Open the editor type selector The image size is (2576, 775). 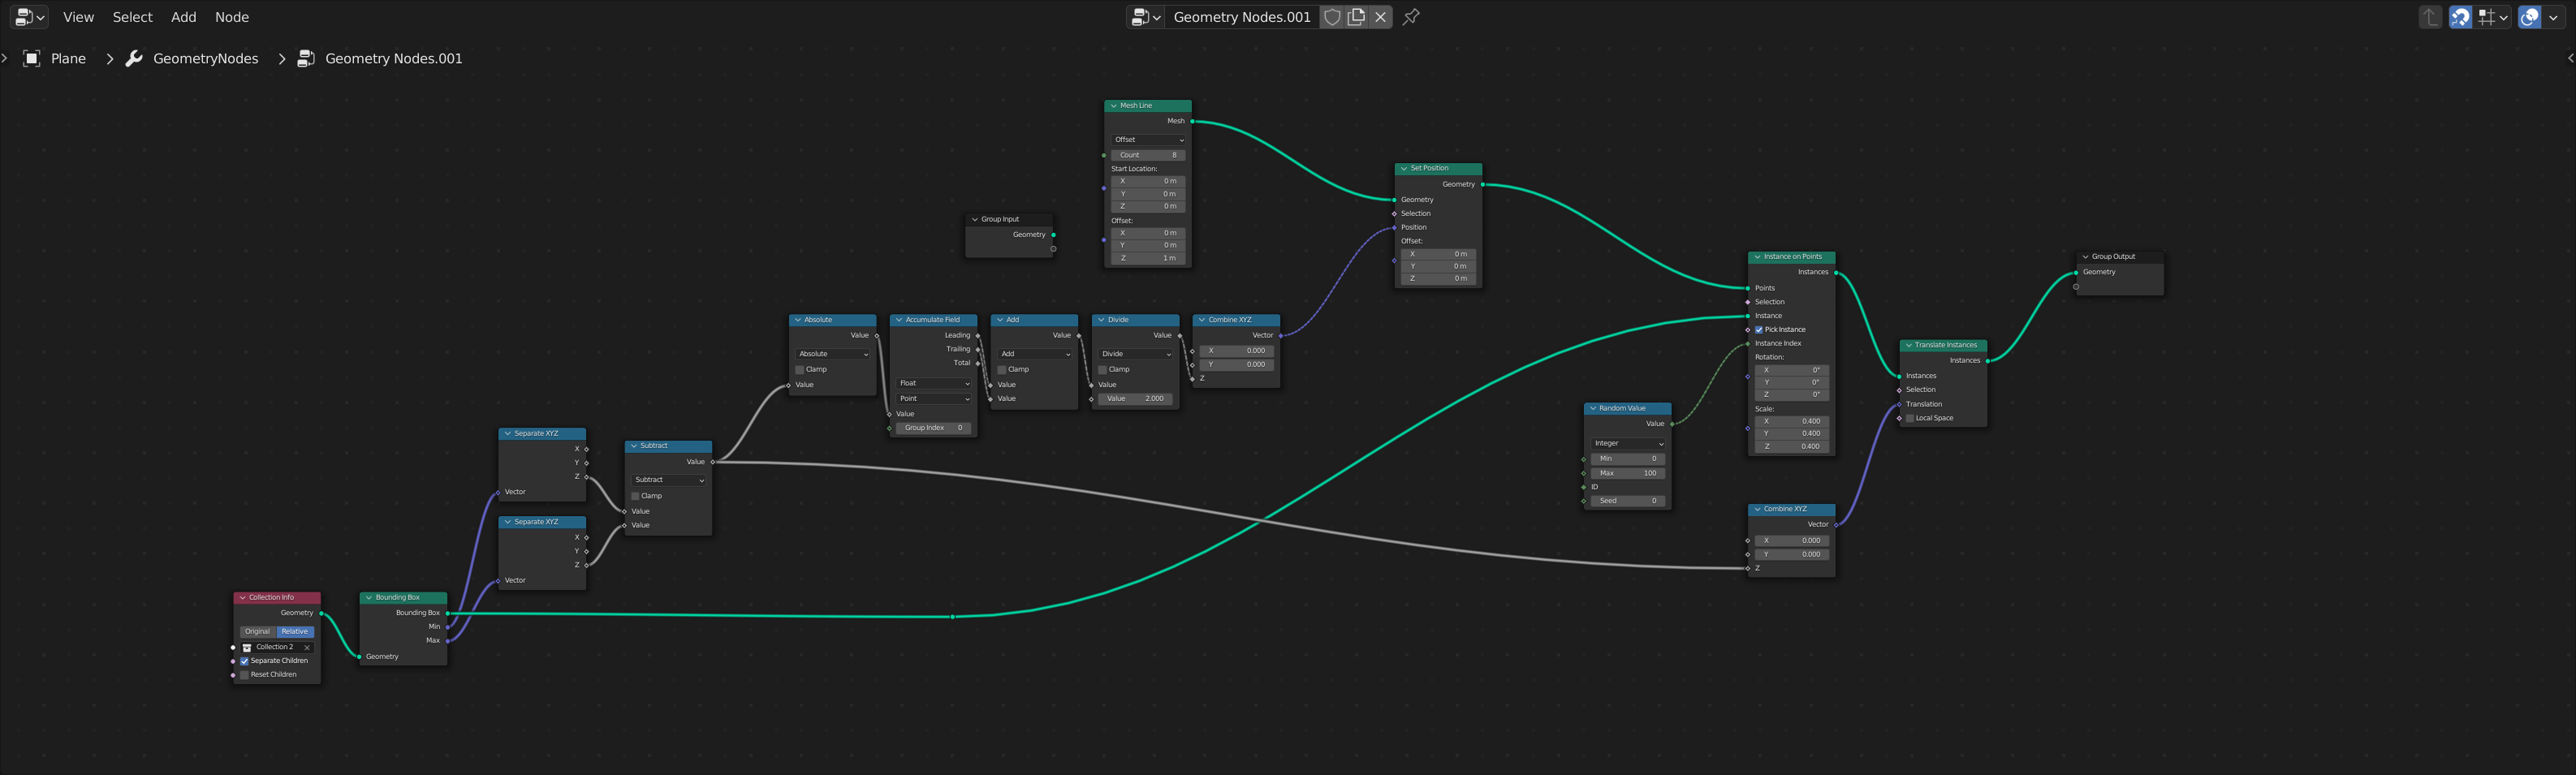pos(29,17)
